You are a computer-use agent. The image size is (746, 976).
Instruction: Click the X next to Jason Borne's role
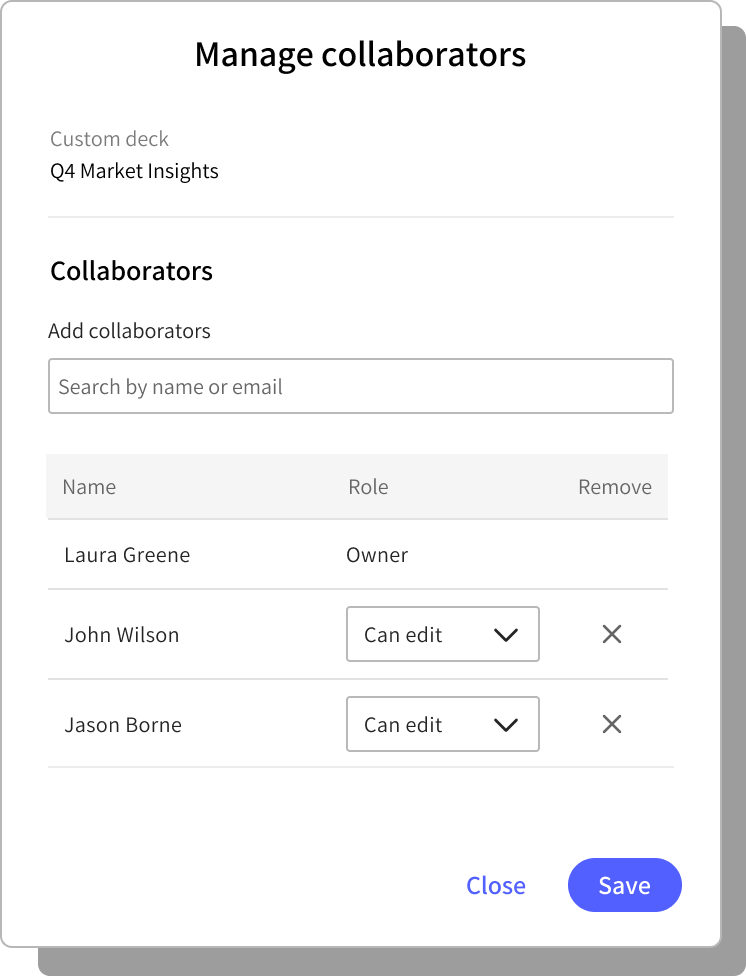click(x=611, y=724)
